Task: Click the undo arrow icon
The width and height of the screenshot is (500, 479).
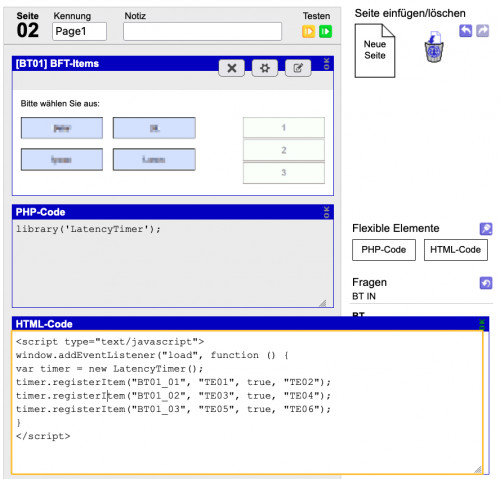Action: [x=466, y=31]
